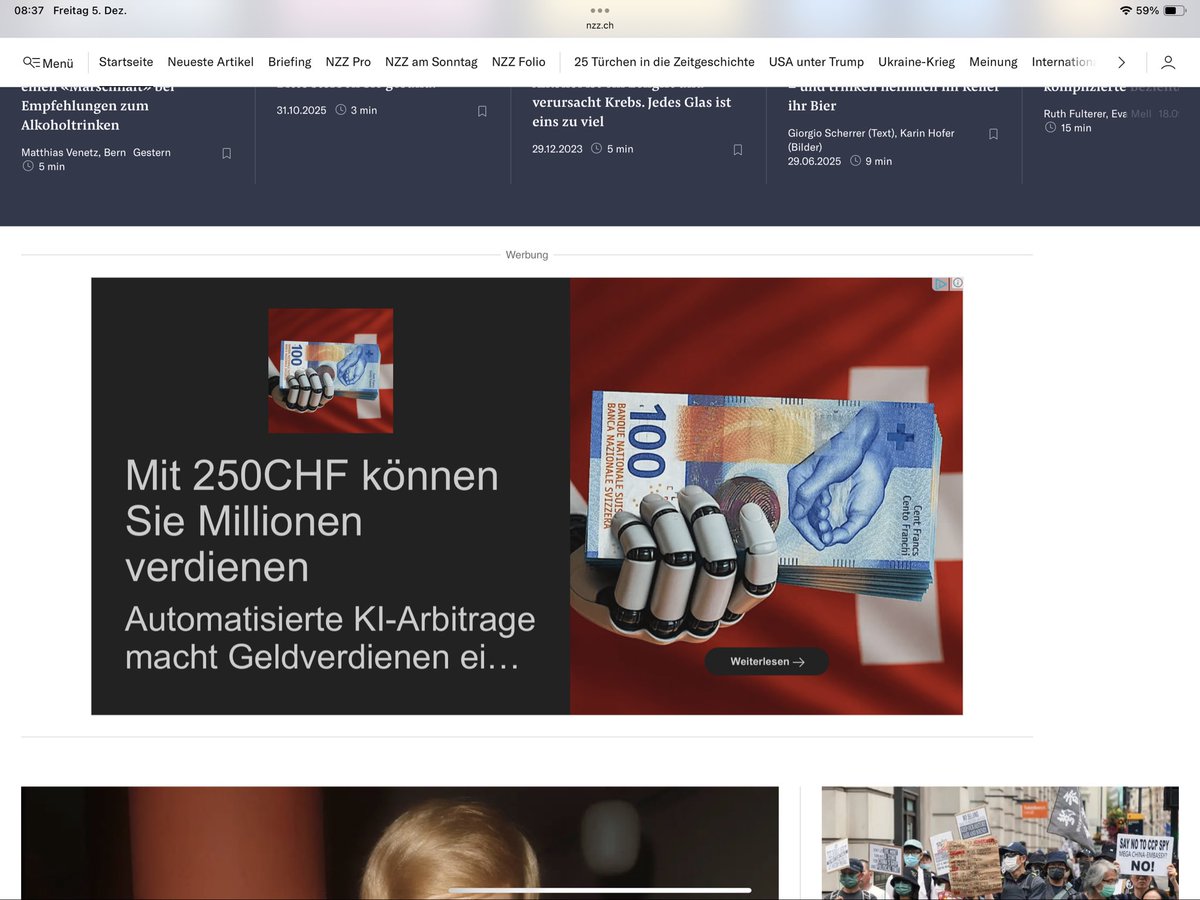
Task: Click author text 'Giorgio Scherrer (Text), Karin Hofer (Bilder)'
Action: (x=871, y=140)
